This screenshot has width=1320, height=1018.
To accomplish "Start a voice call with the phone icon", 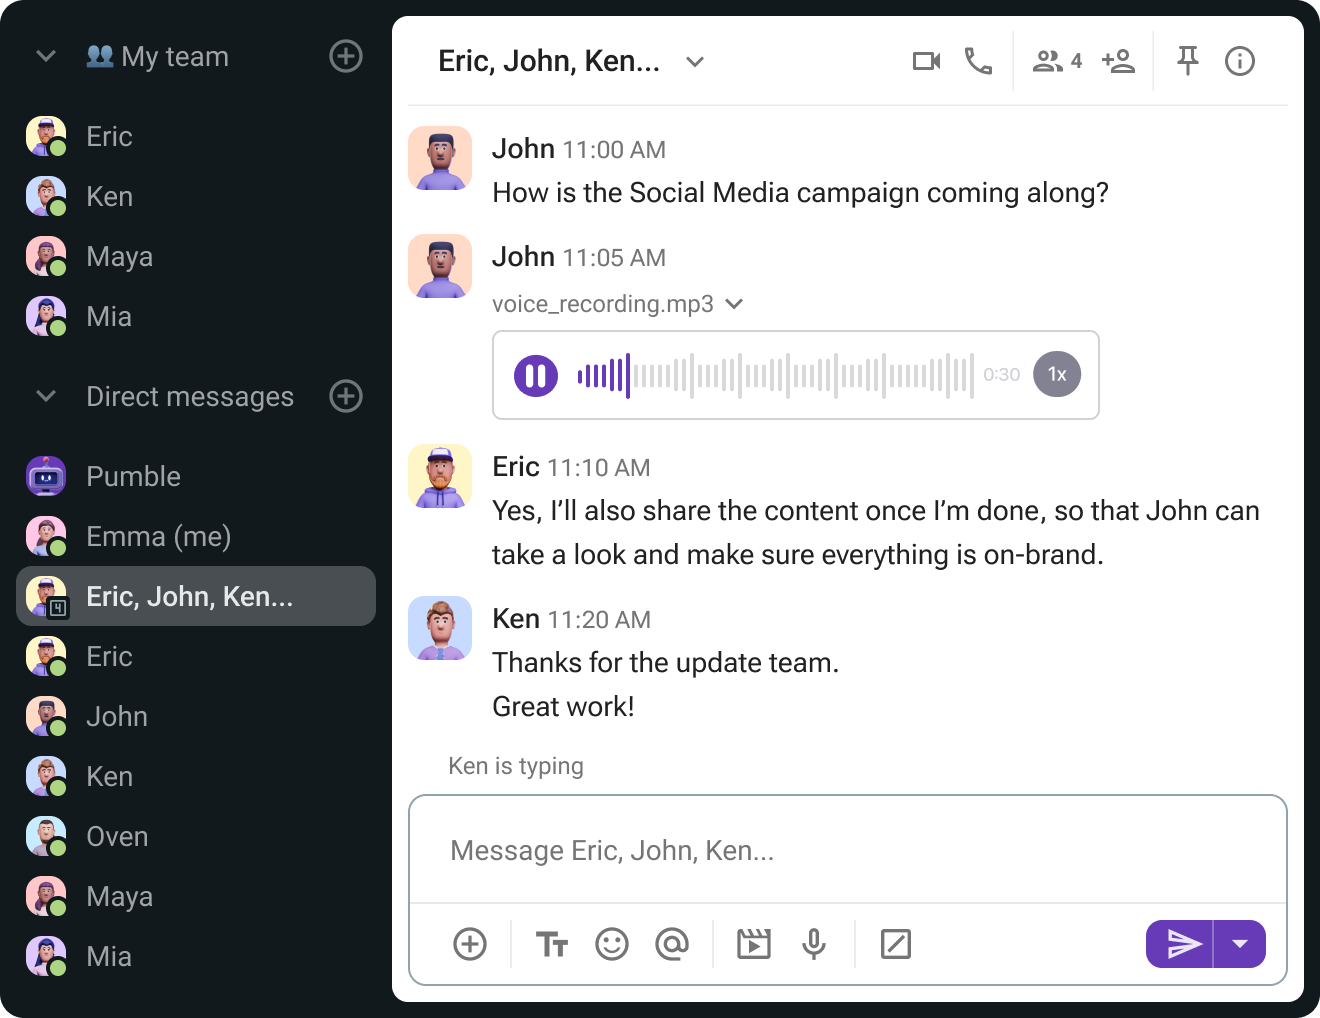I will 978,62.
